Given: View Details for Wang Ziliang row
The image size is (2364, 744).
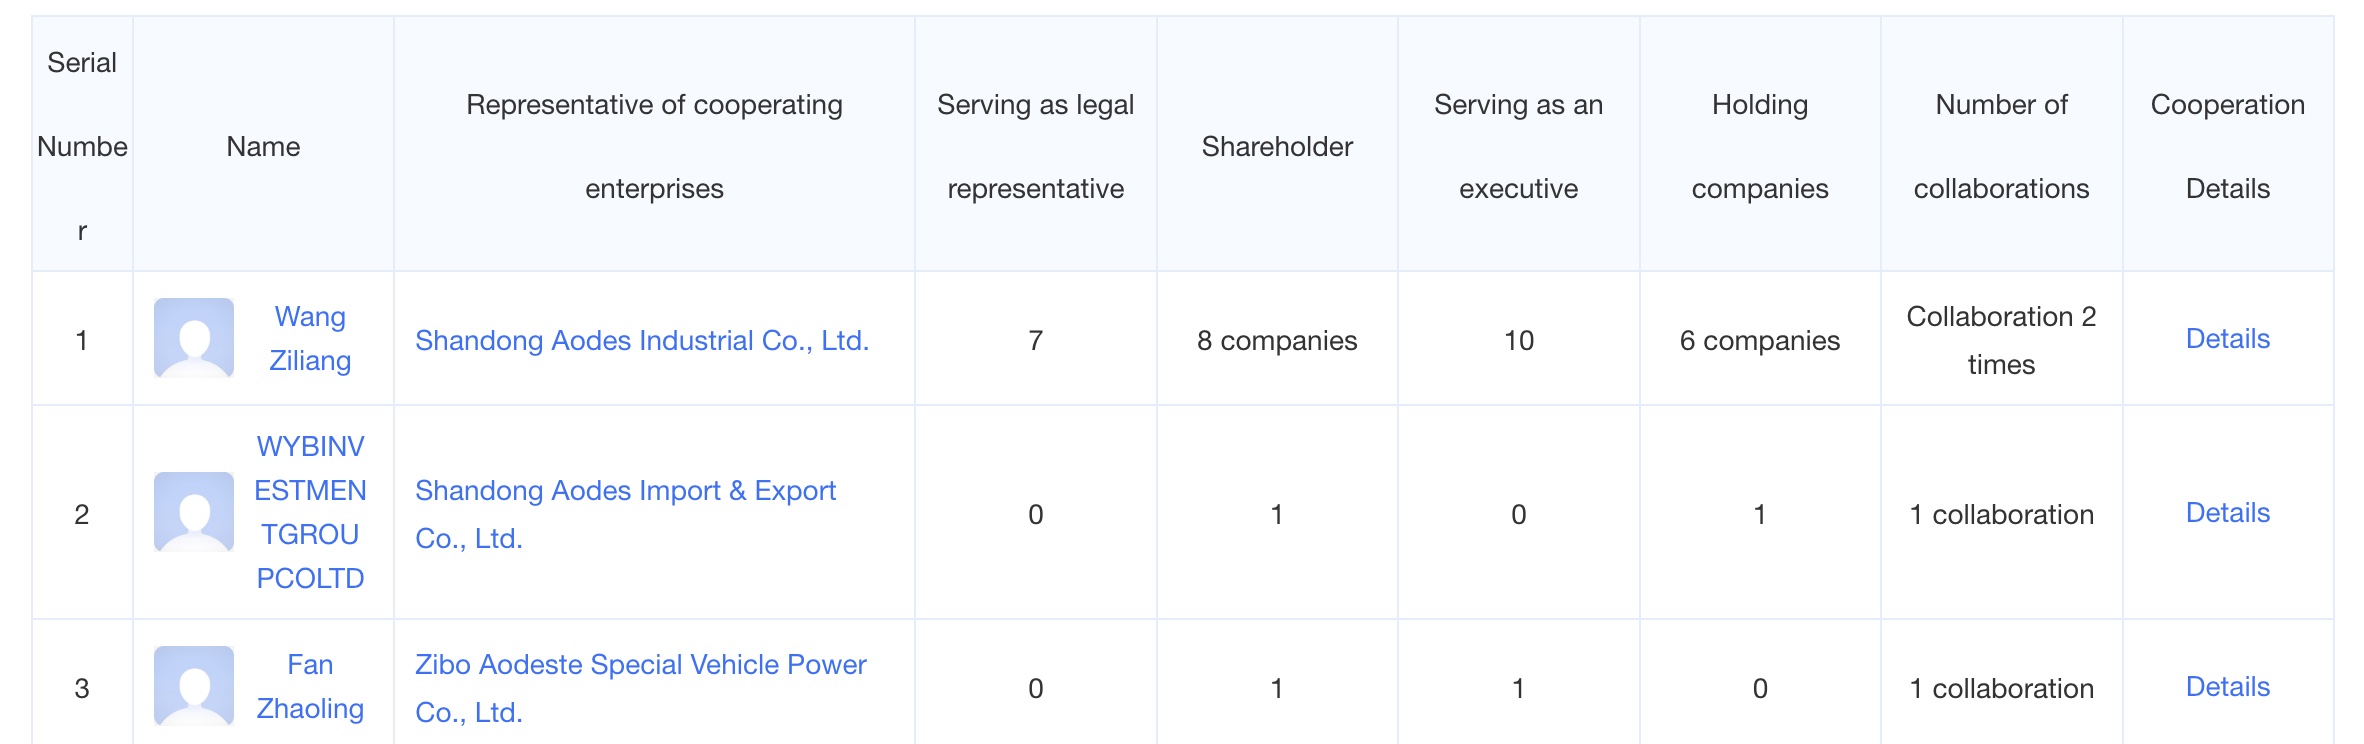Looking at the screenshot, I should [x=2227, y=339].
